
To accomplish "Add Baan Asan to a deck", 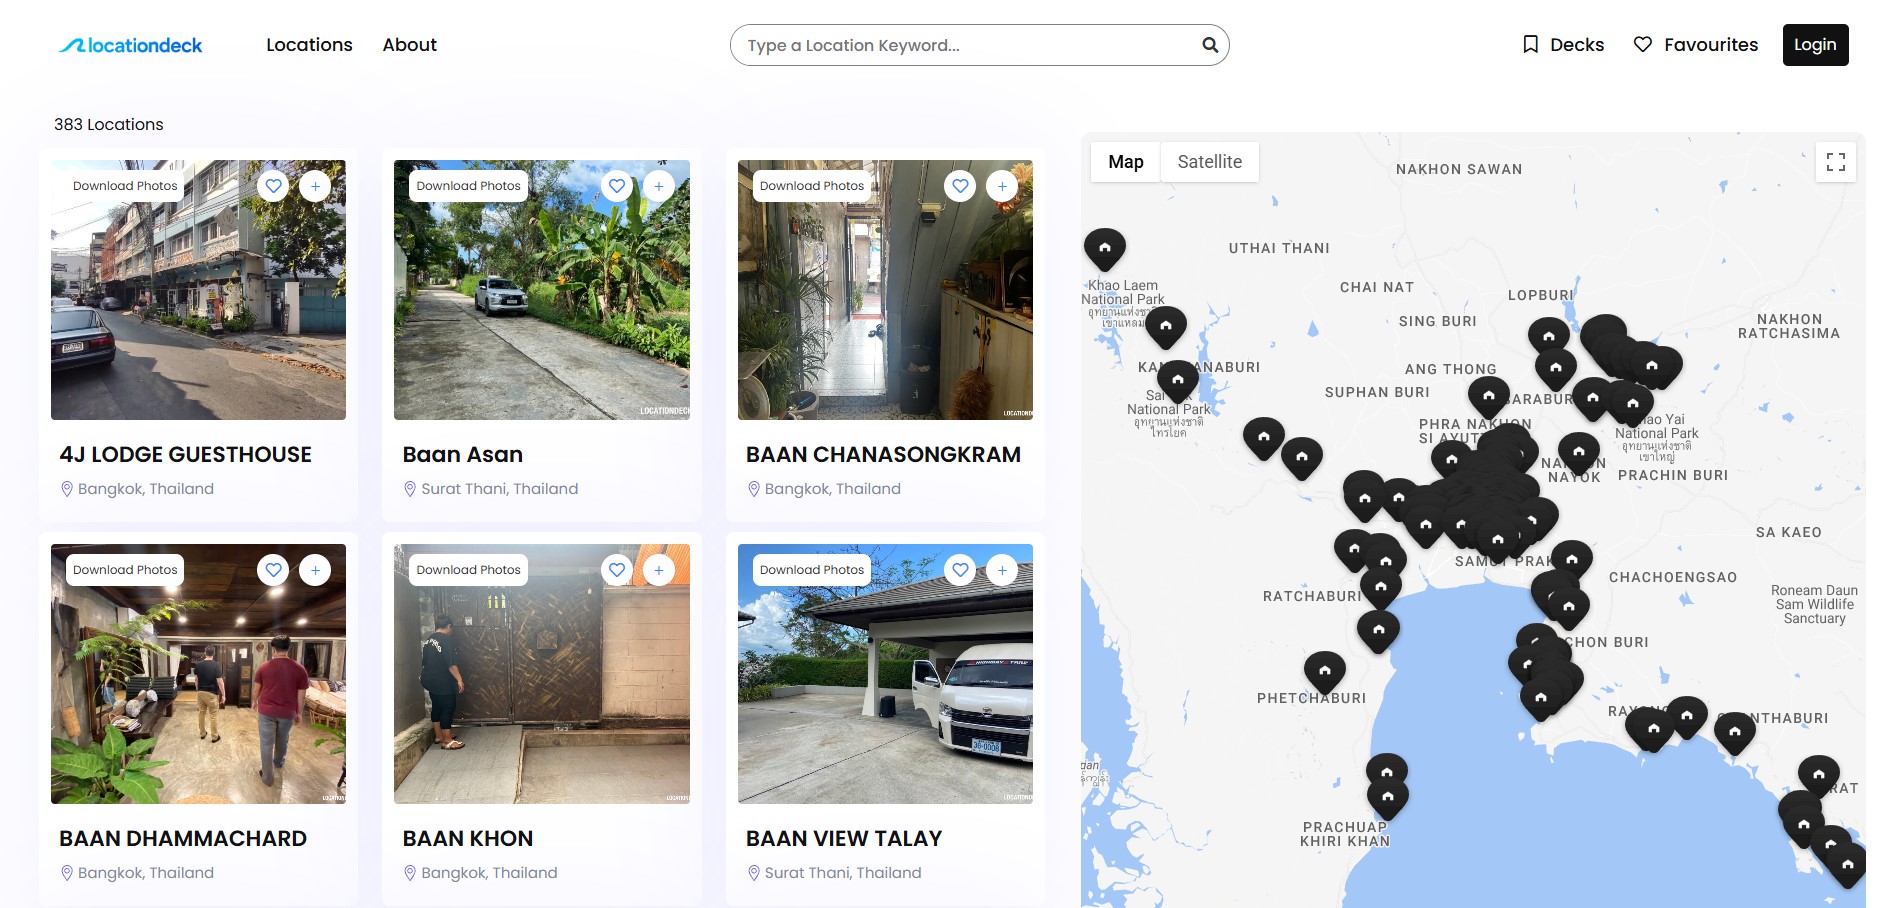I will (659, 186).
